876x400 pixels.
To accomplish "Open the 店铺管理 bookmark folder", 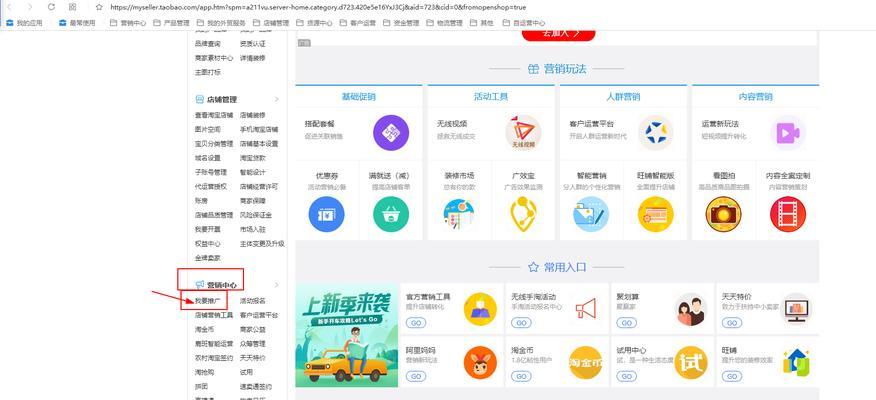I will [x=271, y=23].
